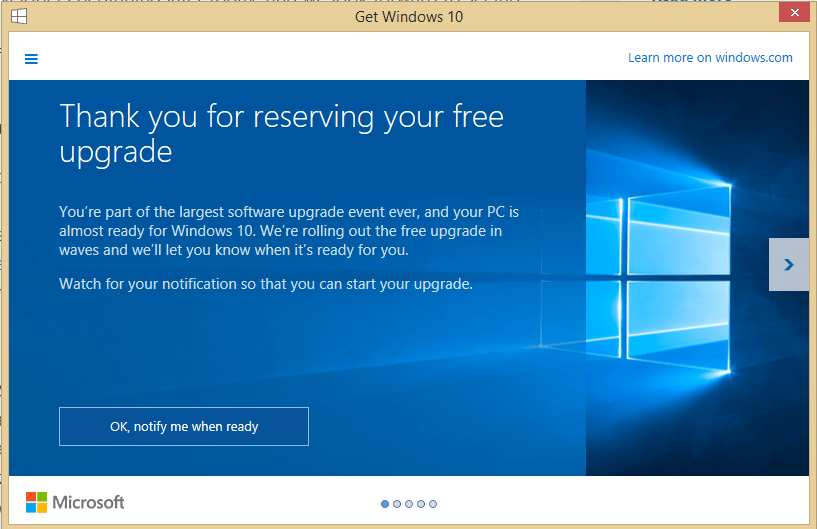Close the Get Windows 10 window
Image resolution: width=817 pixels, height=529 pixels.
tap(794, 13)
